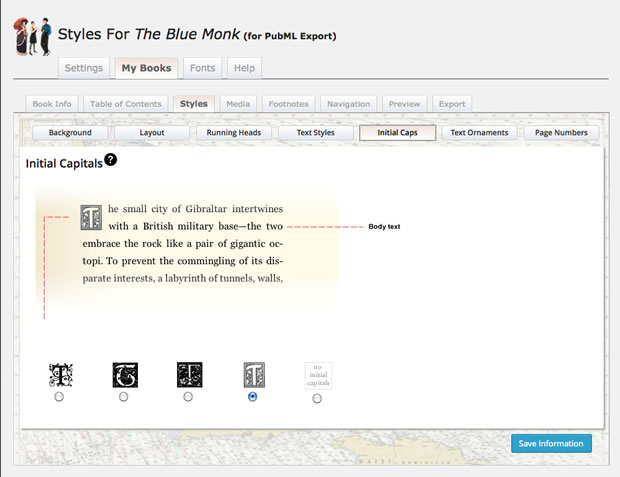Switch to the Settings tab
Screen dimensions: 620x477
tap(83, 69)
